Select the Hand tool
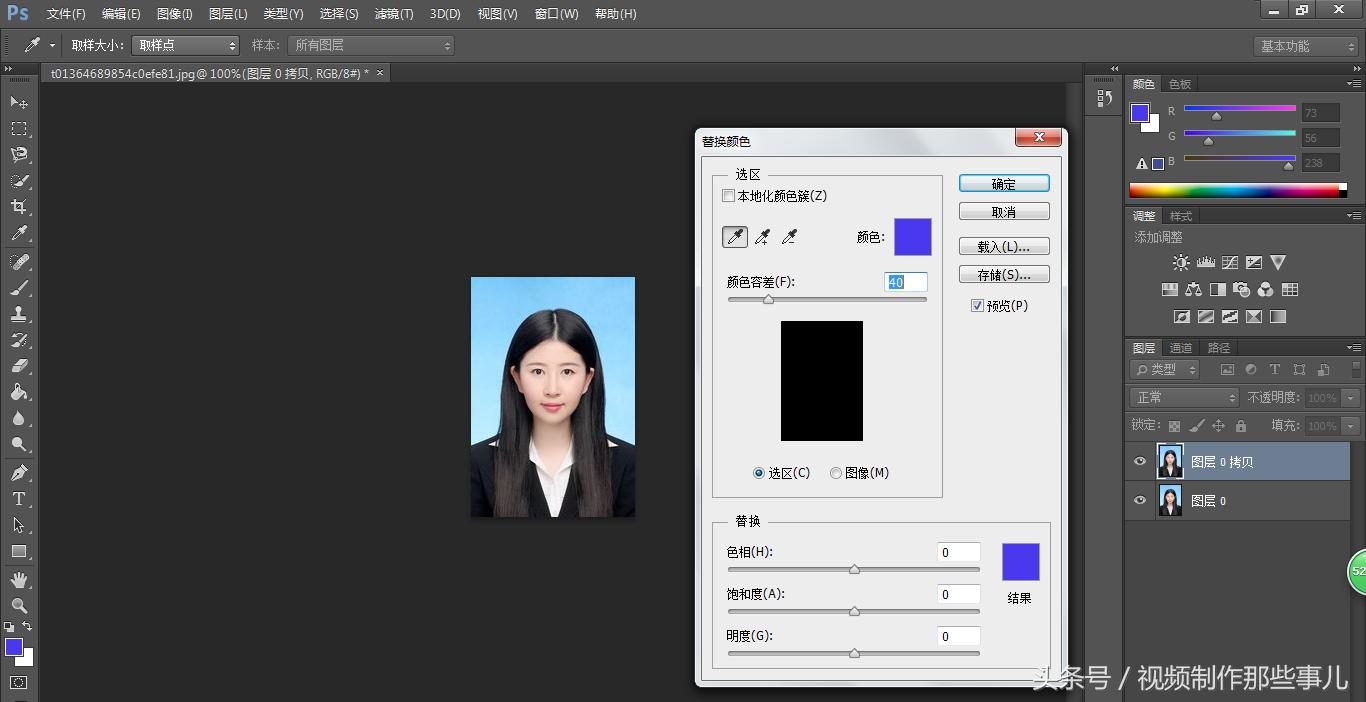 click(x=18, y=580)
